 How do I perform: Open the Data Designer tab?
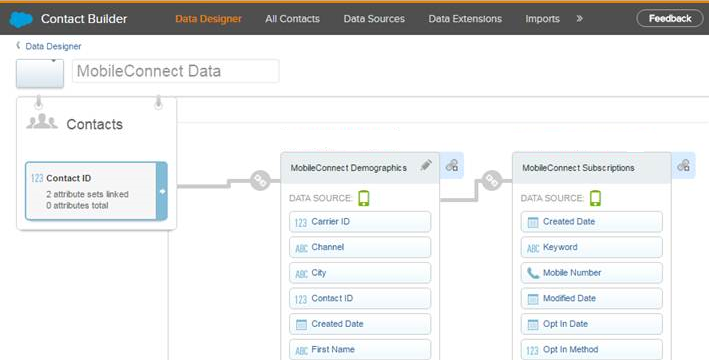208,19
